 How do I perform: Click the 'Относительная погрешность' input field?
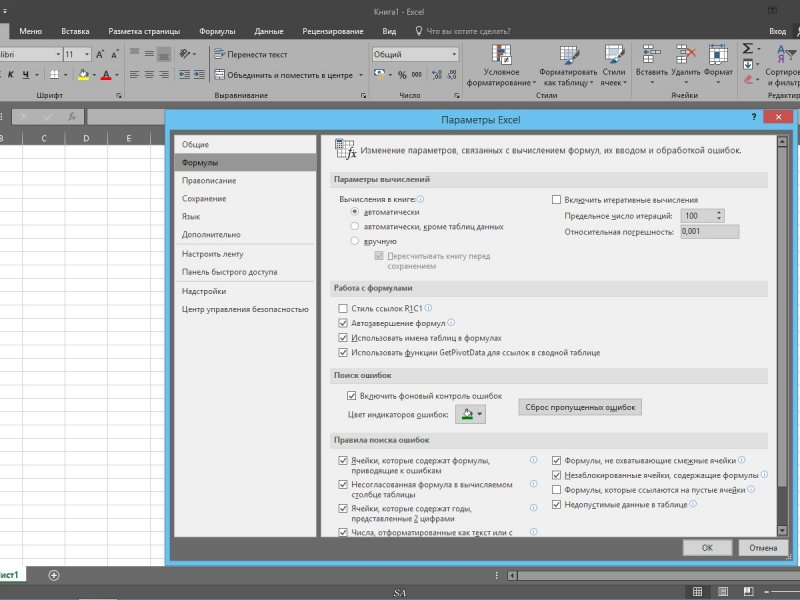(709, 231)
